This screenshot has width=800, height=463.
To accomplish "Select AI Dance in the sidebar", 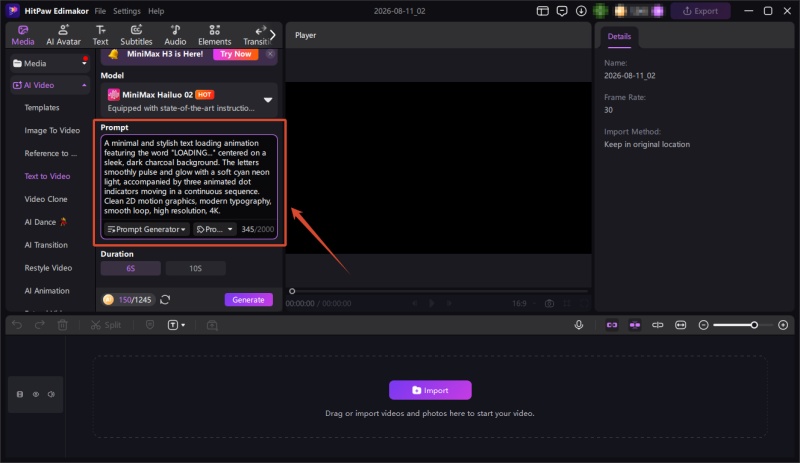I will [45, 222].
